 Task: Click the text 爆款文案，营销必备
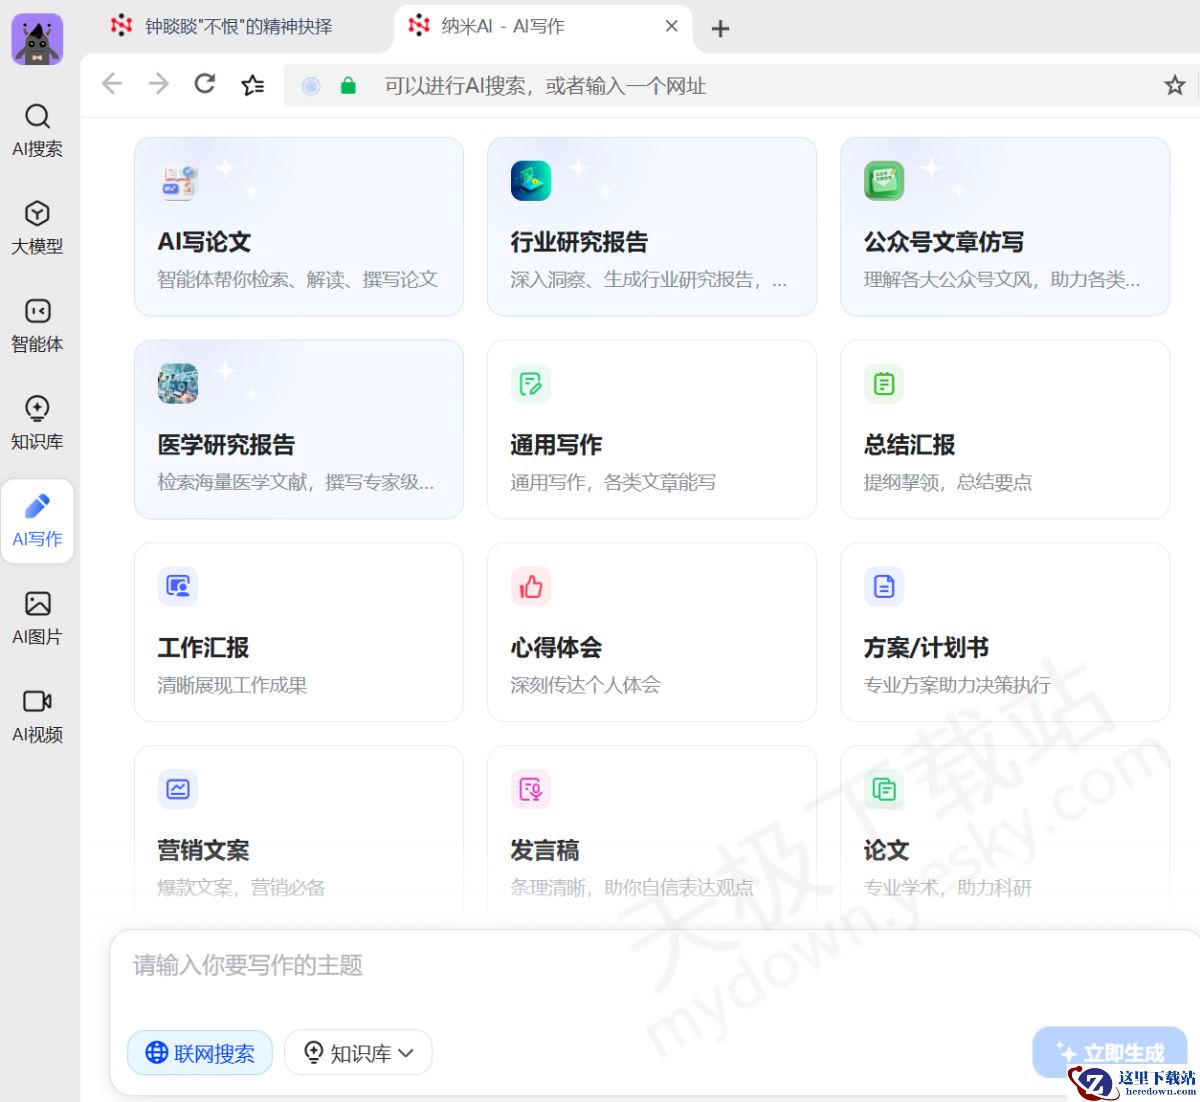tap(241, 888)
